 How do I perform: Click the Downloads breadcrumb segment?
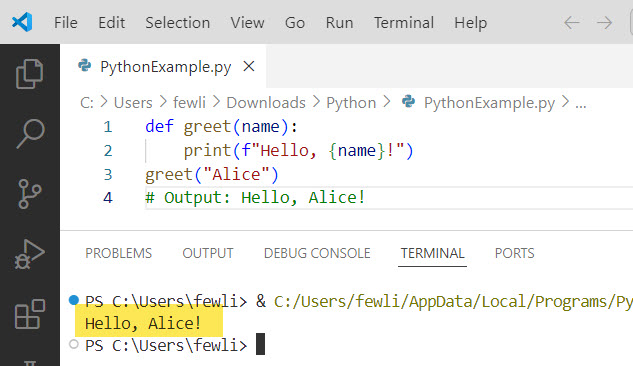[266, 102]
